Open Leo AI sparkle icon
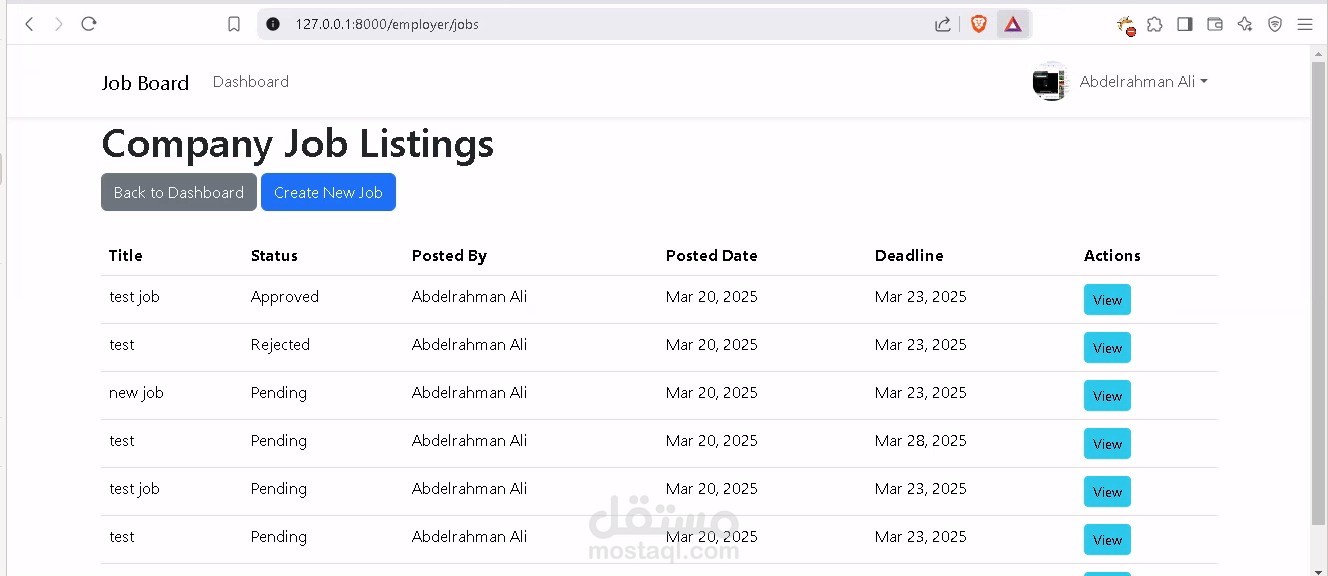 1245,24
